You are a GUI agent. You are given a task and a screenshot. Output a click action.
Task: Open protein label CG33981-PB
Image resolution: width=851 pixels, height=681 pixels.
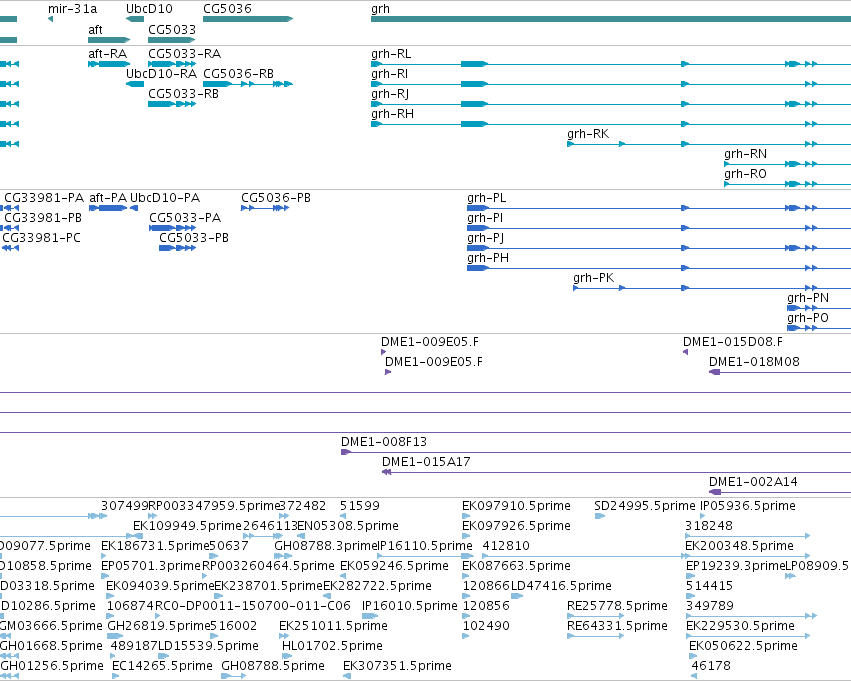pyautogui.click(x=43, y=218)
